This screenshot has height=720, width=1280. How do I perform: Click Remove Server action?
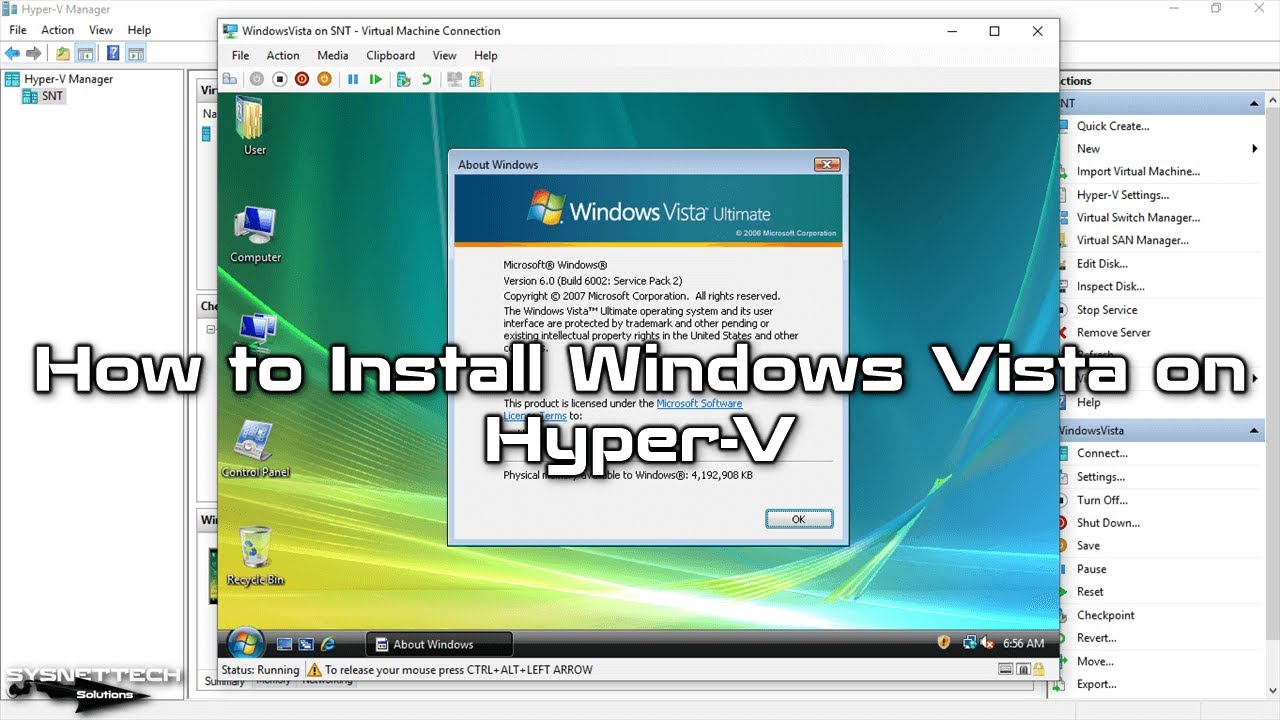pos(1114,332)
